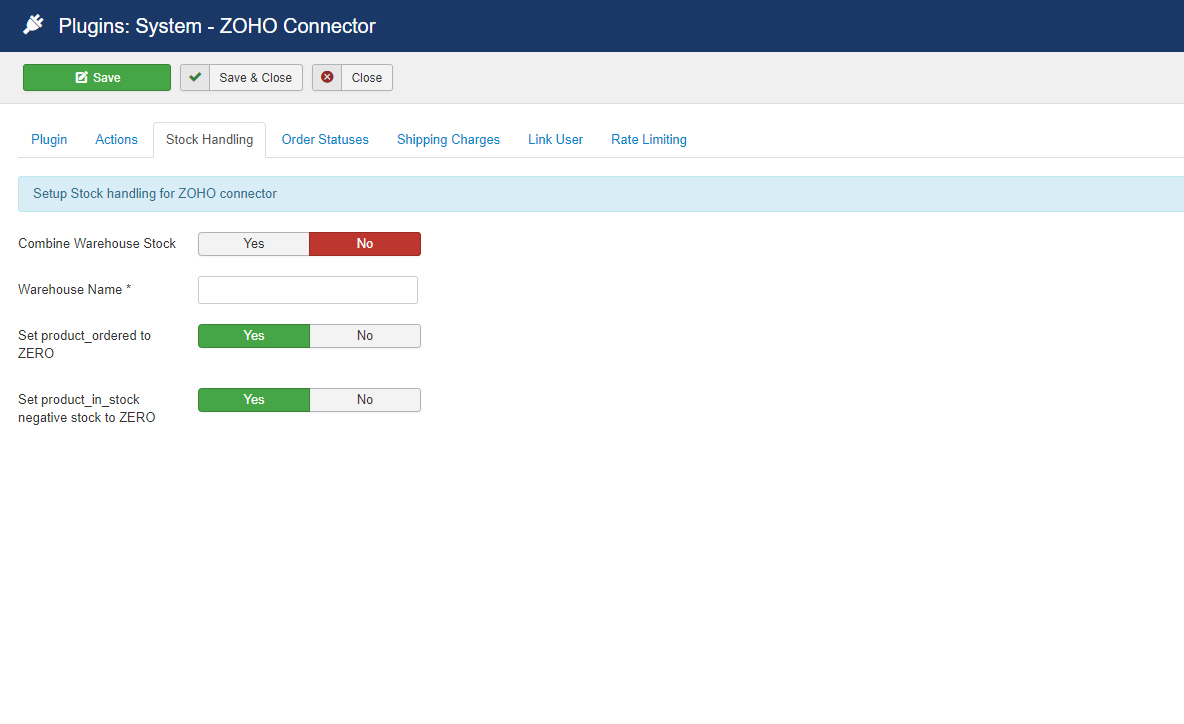Screen dimensions: 1184x724
Task: Set Combine Warehouse Stock to Yes
Action: point(254,244)
